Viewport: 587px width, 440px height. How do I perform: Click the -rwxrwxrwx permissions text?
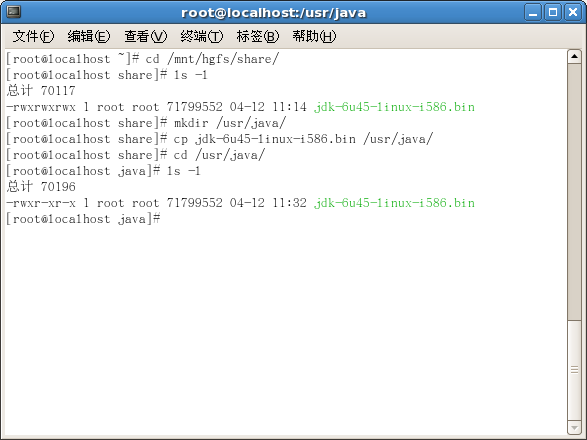[41, 107]
